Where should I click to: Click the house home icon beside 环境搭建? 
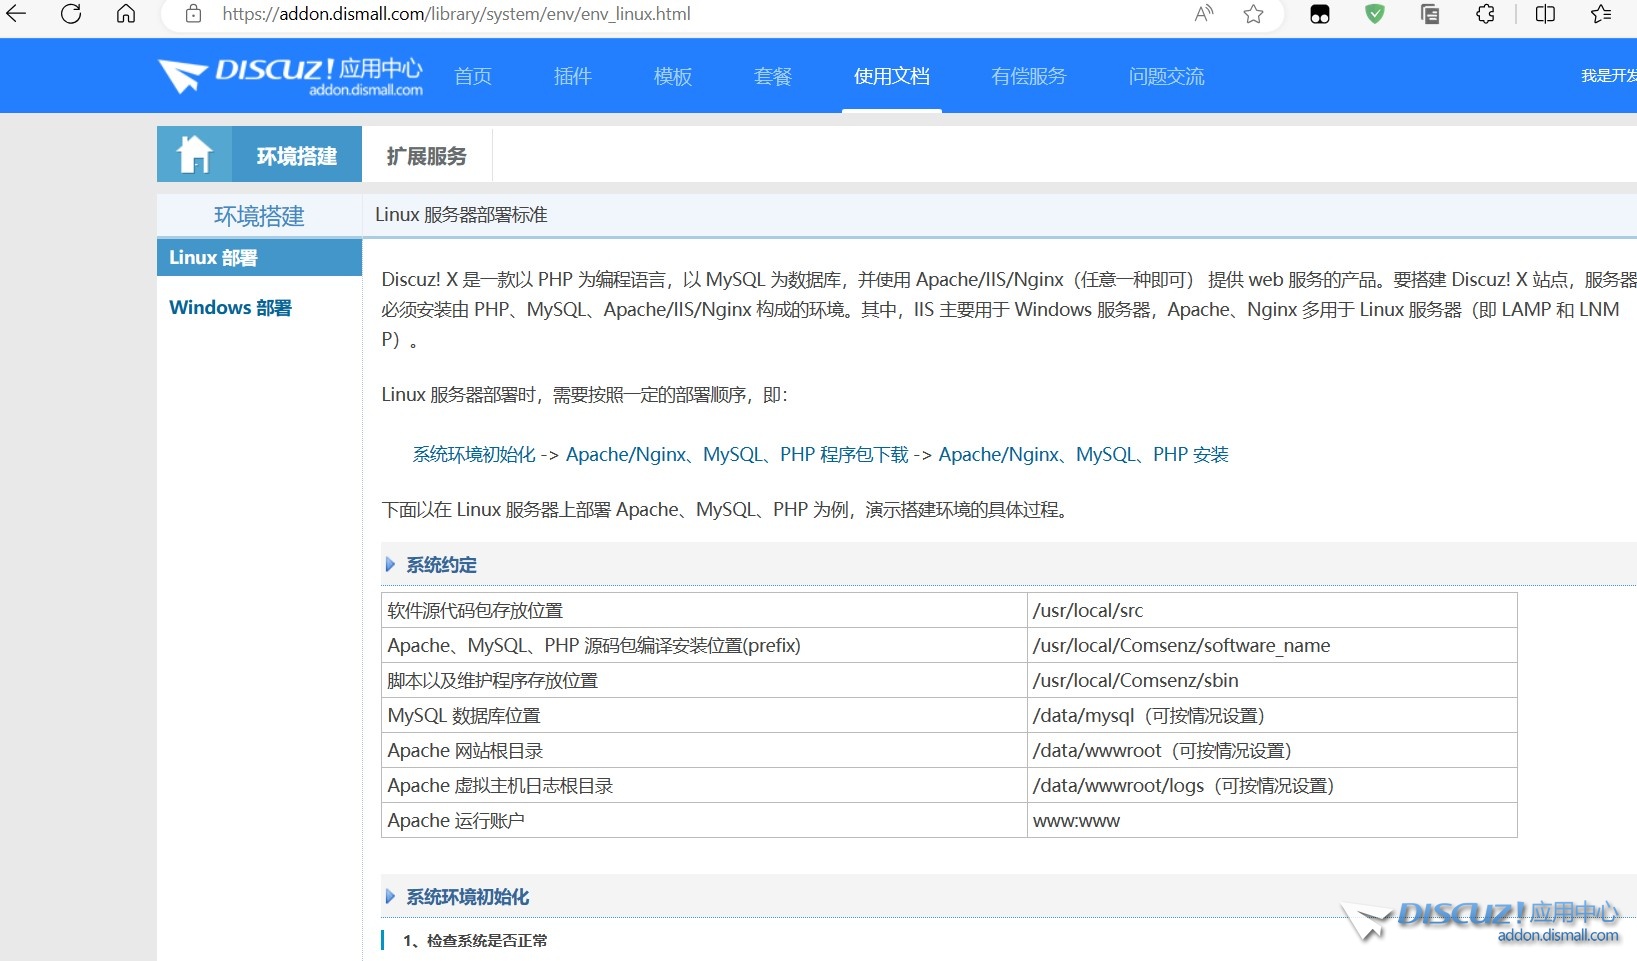[194, 154]
